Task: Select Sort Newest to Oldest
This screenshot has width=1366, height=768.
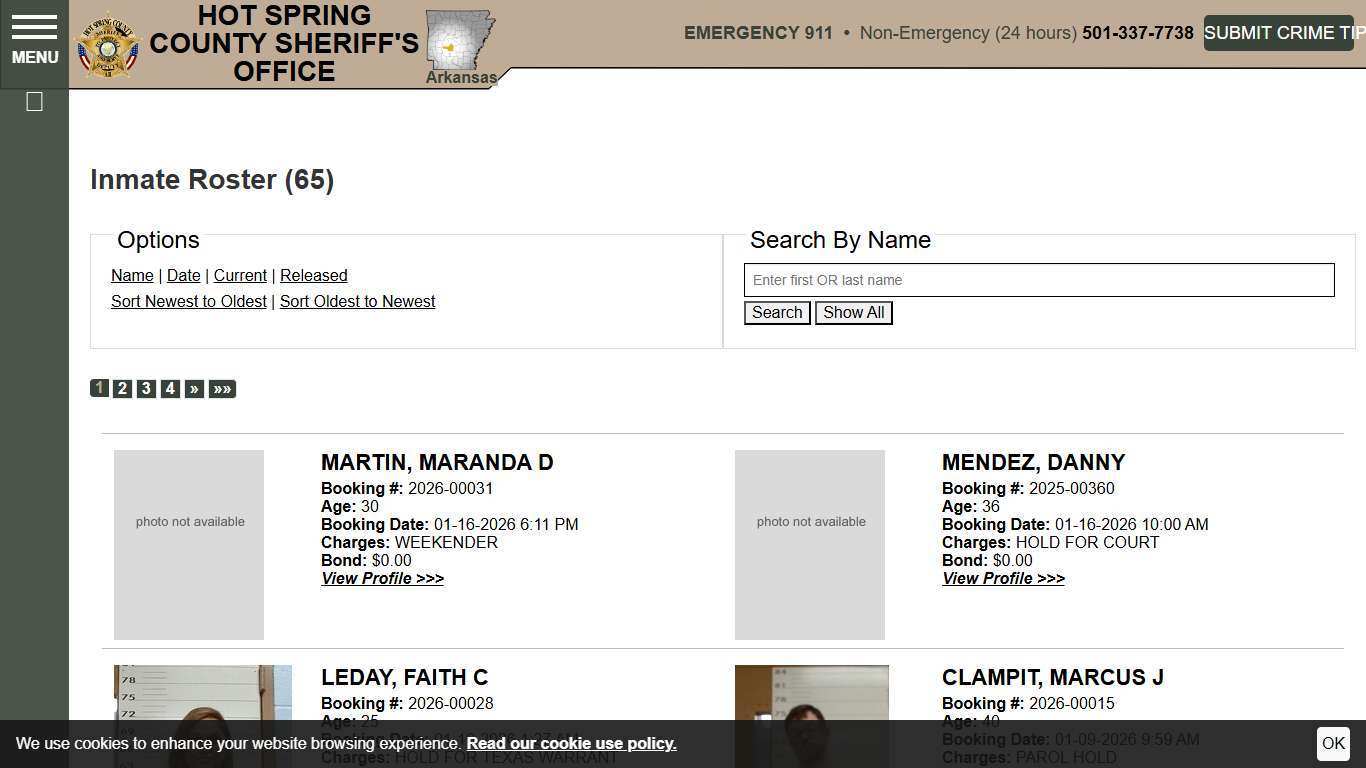Action: point(189,301)
